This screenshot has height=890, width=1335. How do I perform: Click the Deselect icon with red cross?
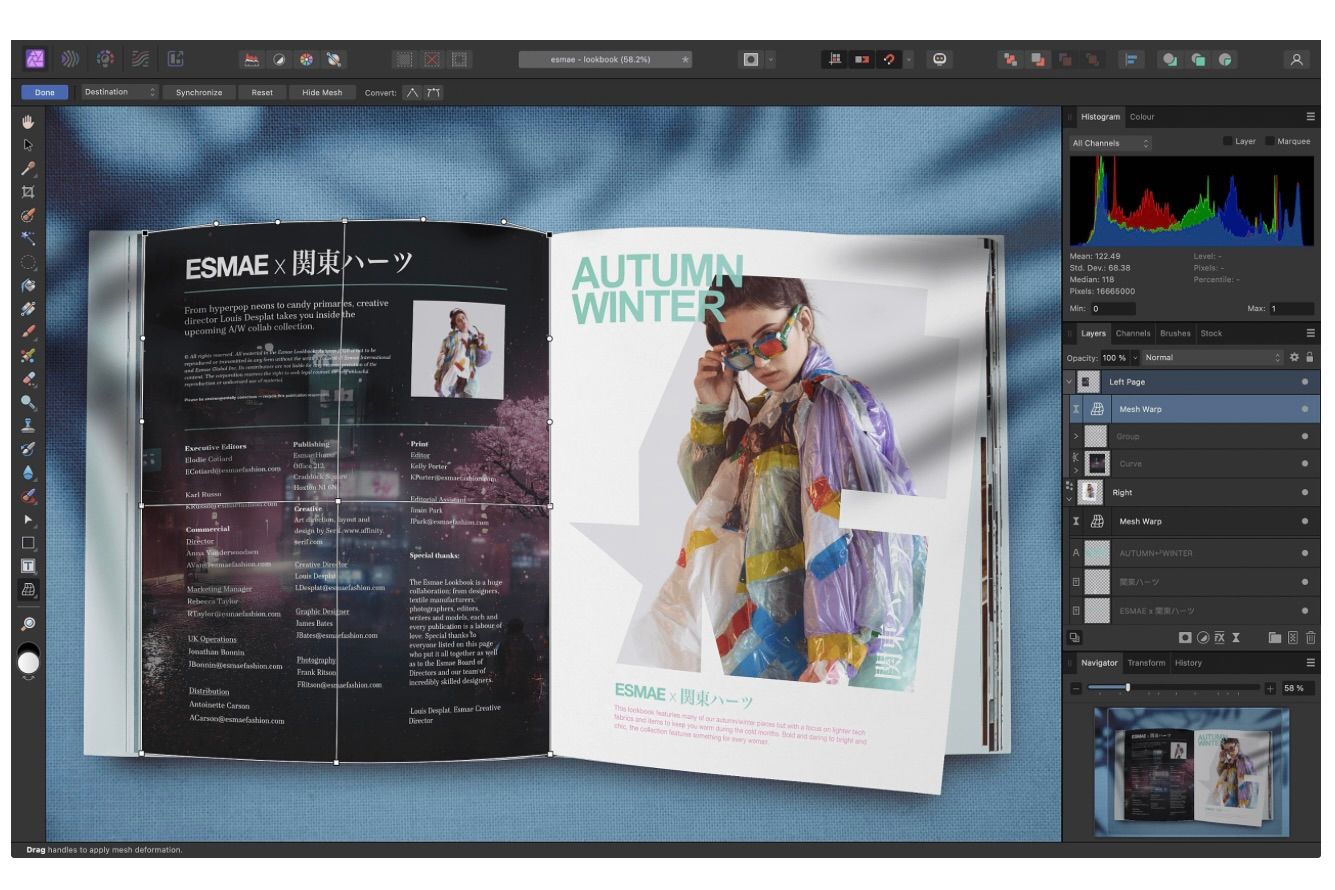[x=432, y=60]
